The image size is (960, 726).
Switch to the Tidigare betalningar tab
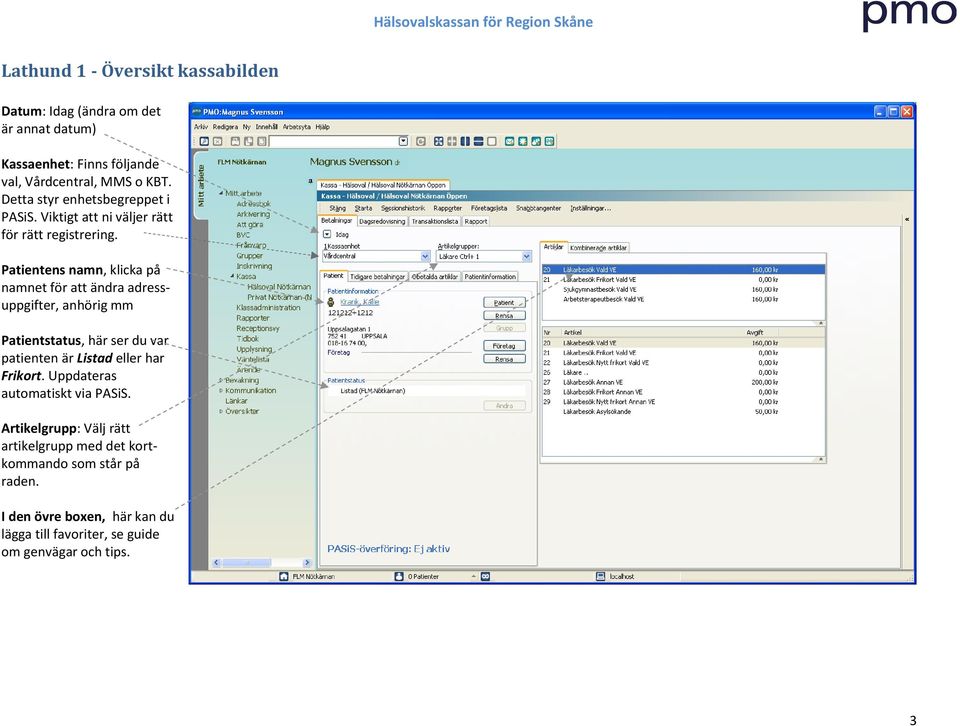coord(378,277)
